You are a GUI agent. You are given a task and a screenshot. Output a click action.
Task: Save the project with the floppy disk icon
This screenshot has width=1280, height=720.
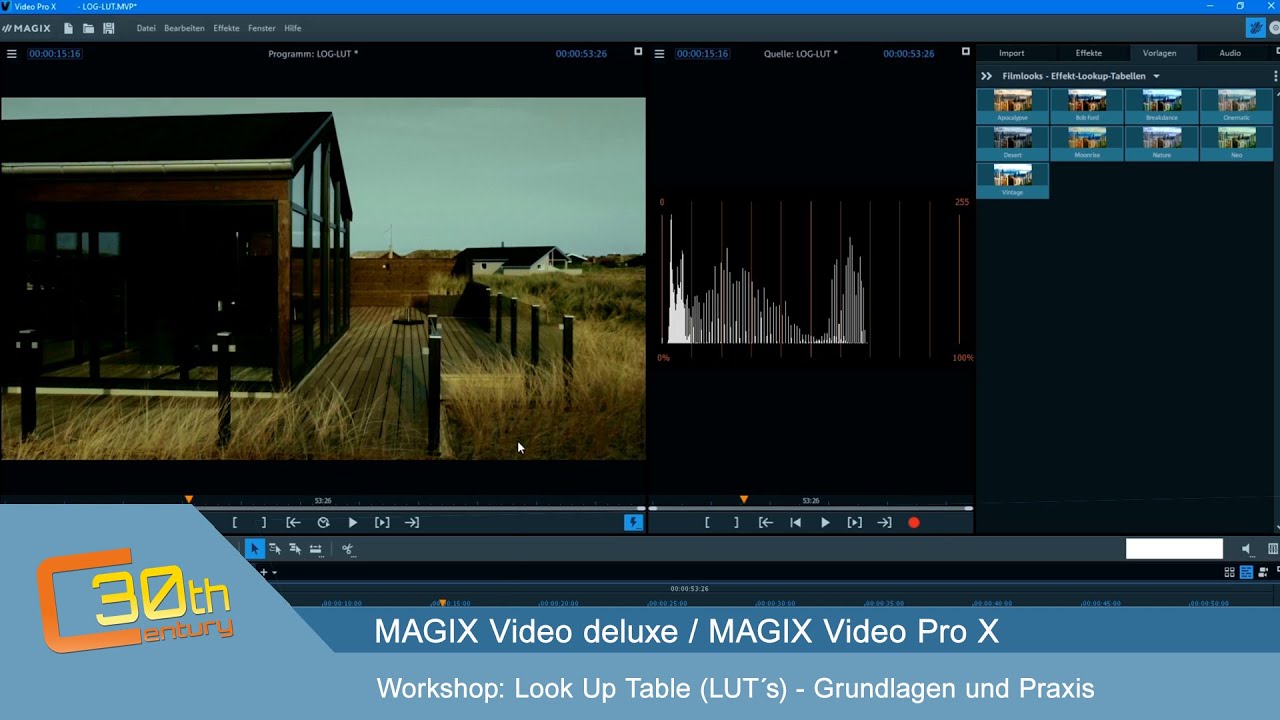pos(109,28)
